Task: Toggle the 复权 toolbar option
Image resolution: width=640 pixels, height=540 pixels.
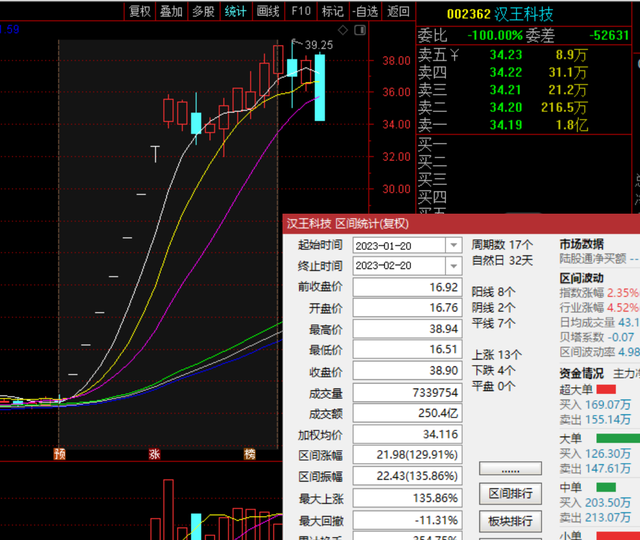Action: click(x=140, y=11)
